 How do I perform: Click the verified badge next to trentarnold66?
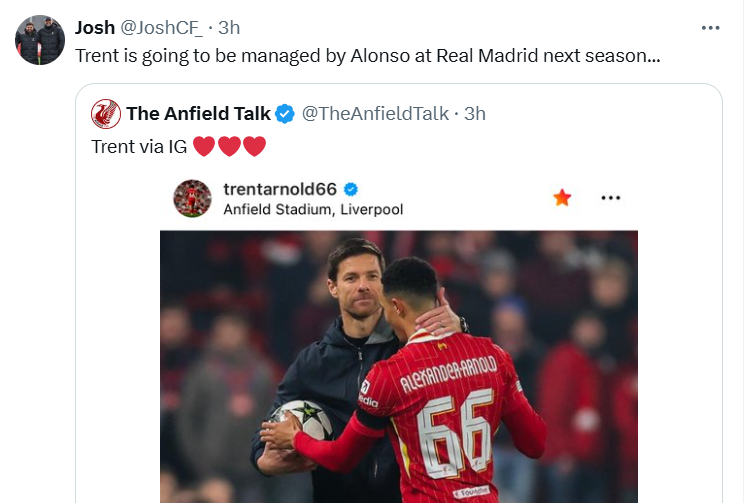point(352,189)
